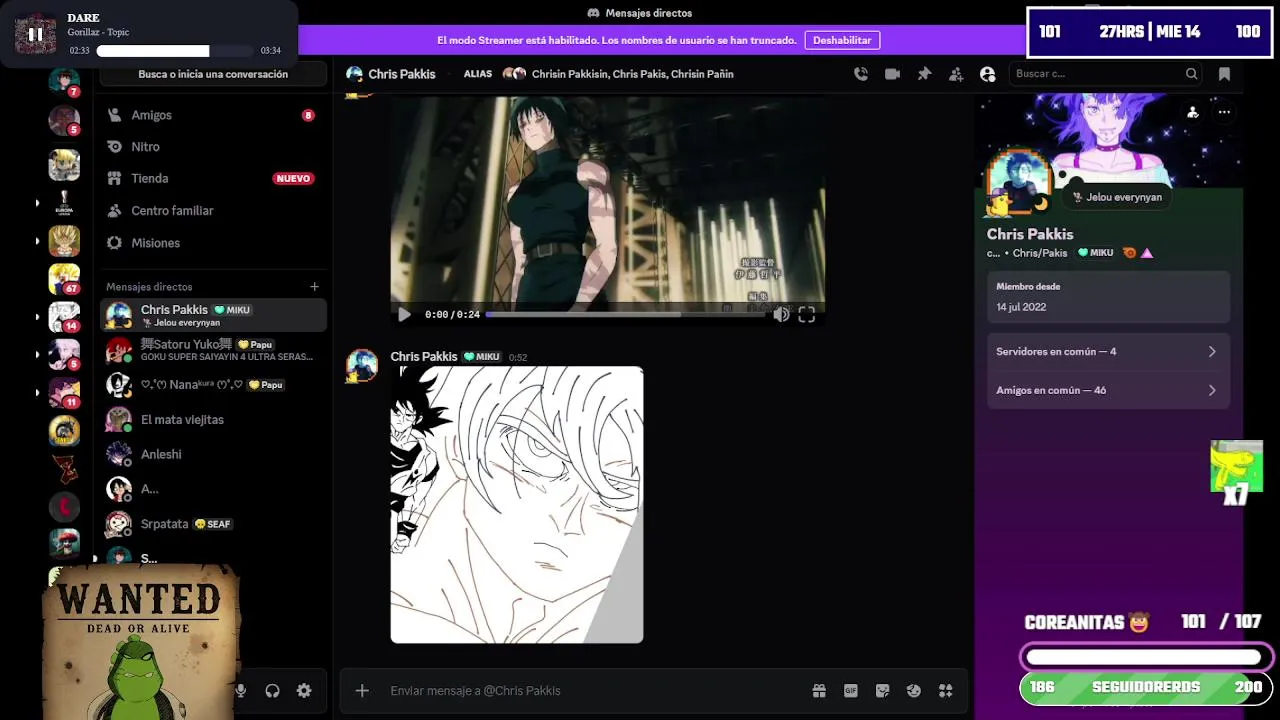This screenshot has width=1280, height=720.
Task: Open inbox icon next to search box
Action: tap(1224, 74)
